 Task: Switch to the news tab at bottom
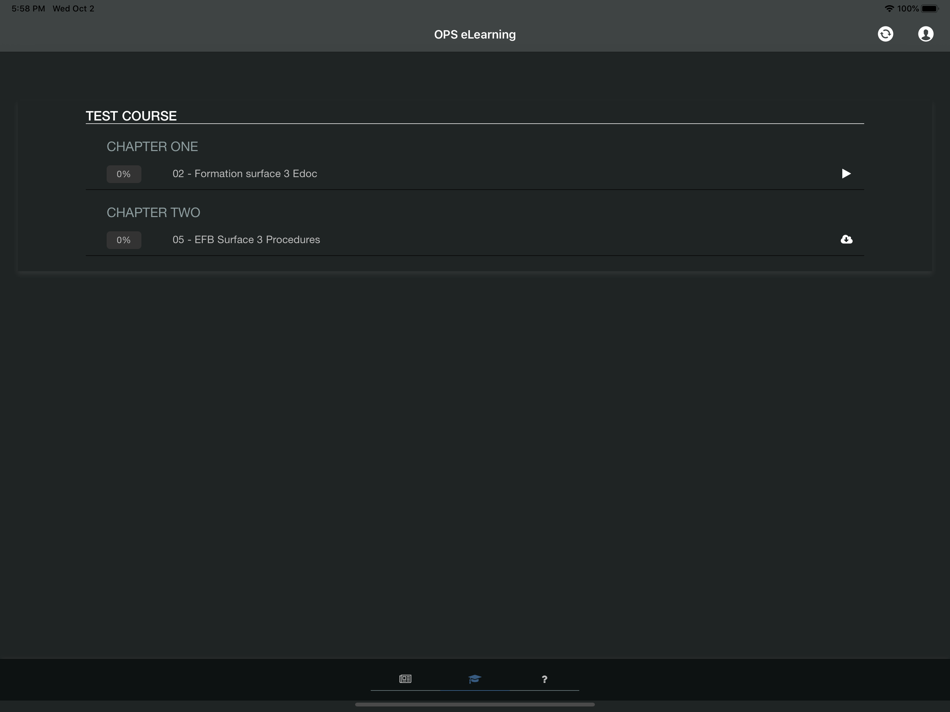click(x=405, y=679)
